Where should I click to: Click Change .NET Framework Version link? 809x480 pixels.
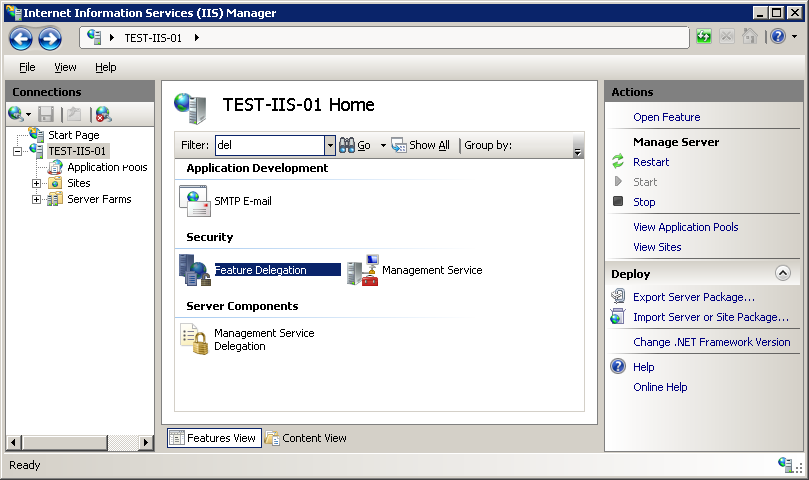point(711,342)
